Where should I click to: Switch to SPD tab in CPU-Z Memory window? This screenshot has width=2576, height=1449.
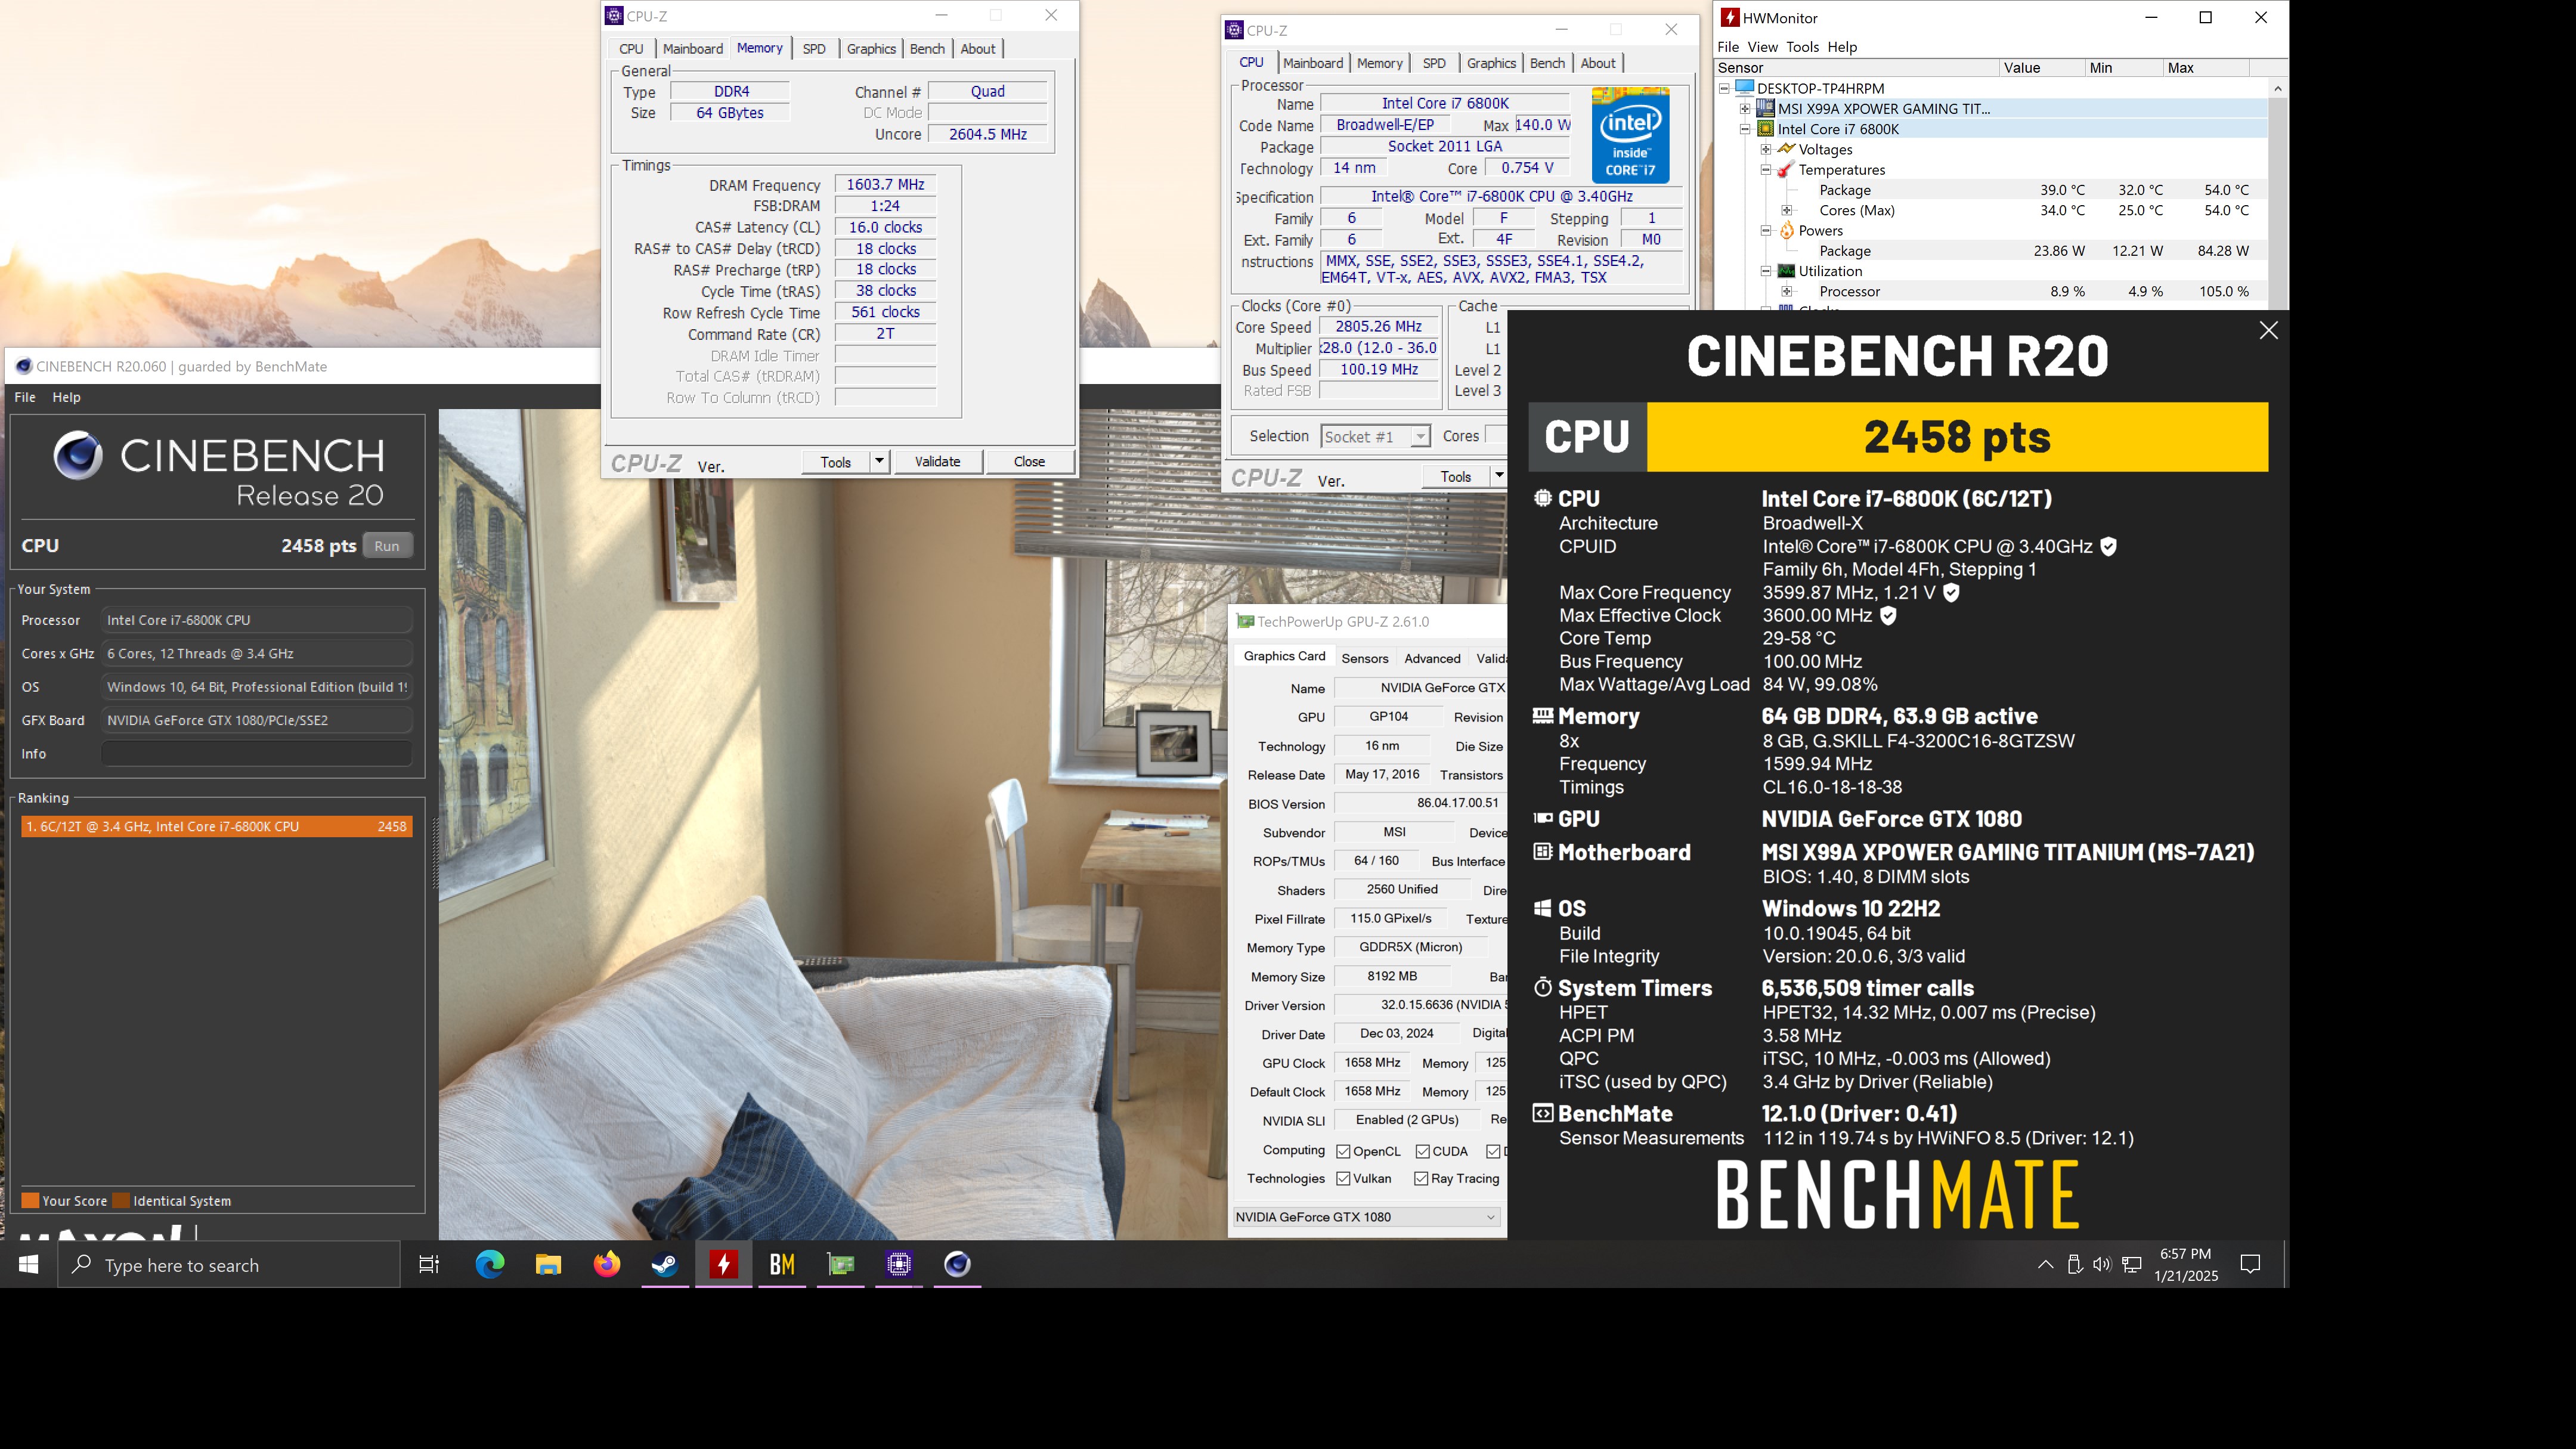click(814, 48)
